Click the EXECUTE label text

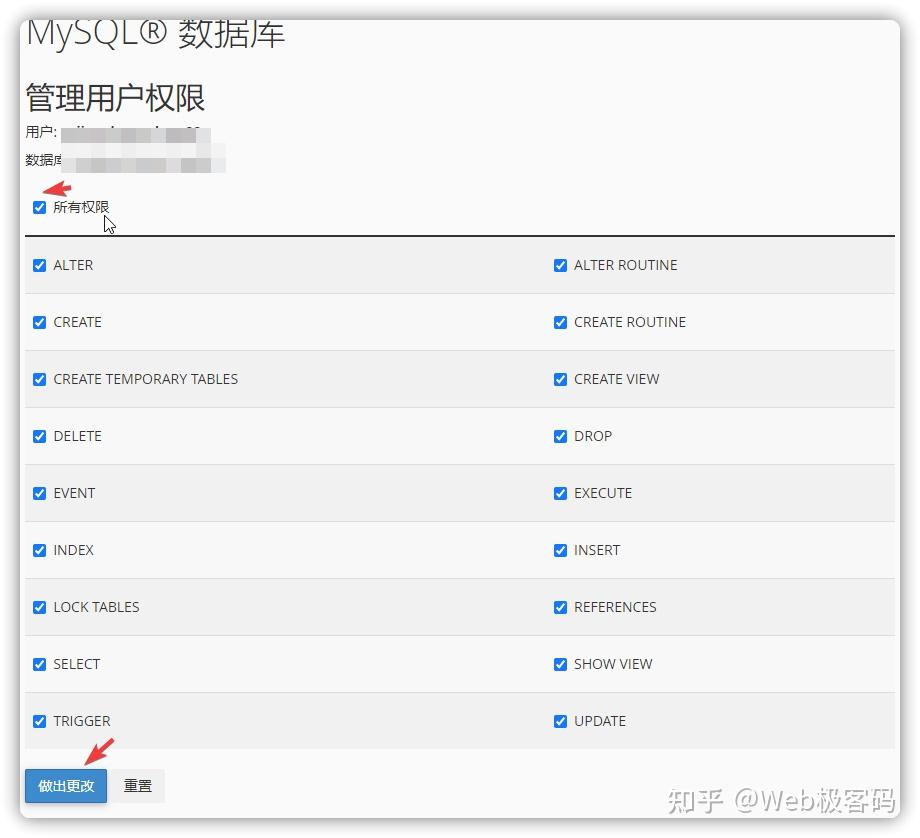tap(603, 493)
